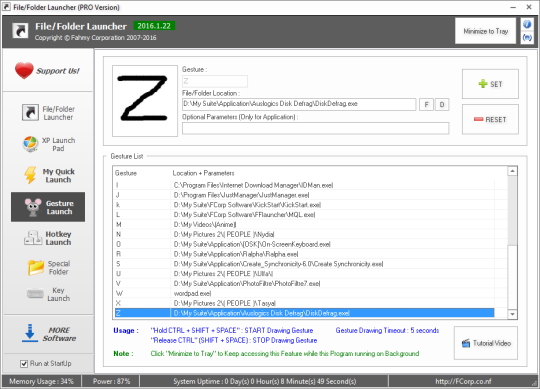540x389 pixels.
Task: Click the Minimize to Tray button
Action: tap(486, 31)
